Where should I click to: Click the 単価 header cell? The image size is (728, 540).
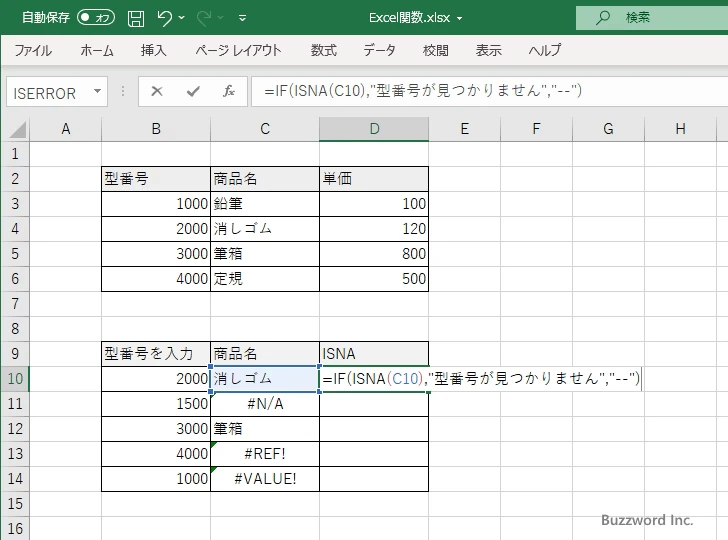pyautogui.click(x=374, y=179)
